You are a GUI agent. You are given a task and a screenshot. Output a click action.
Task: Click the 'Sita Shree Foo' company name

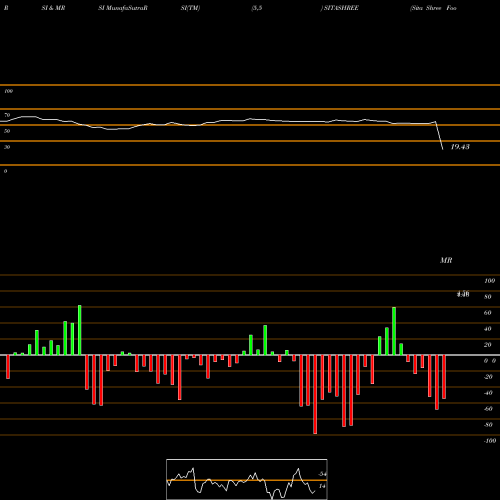pos(433,8)
